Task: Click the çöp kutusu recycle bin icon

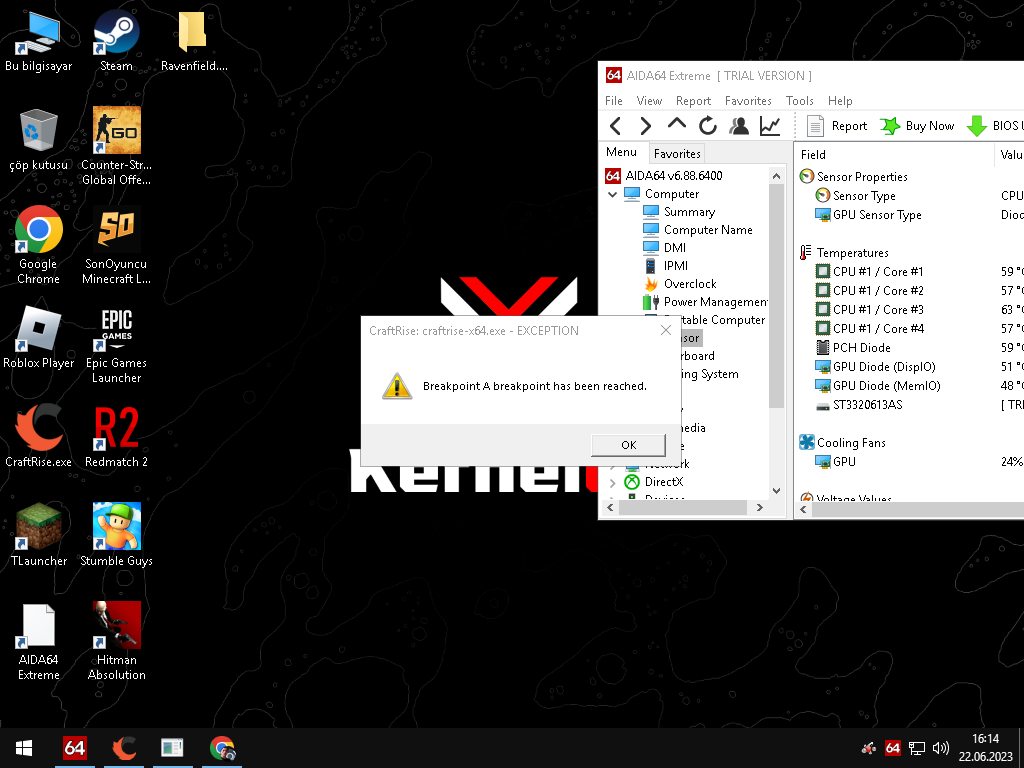Action: point(39,140)
